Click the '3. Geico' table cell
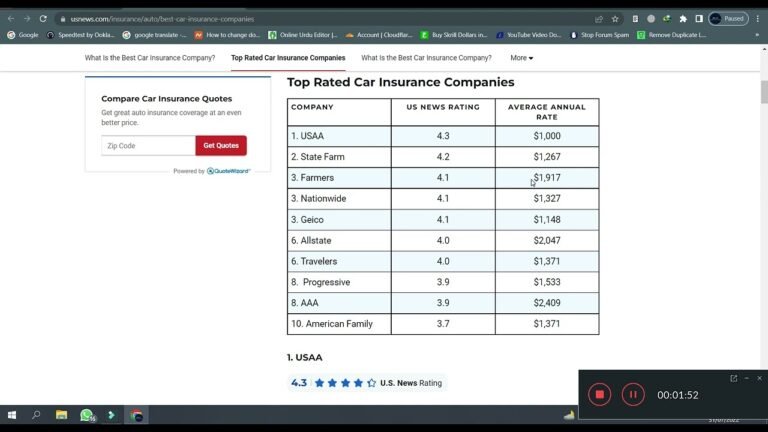The width and height of the screenshot is (768, 432). click(339, 219)
